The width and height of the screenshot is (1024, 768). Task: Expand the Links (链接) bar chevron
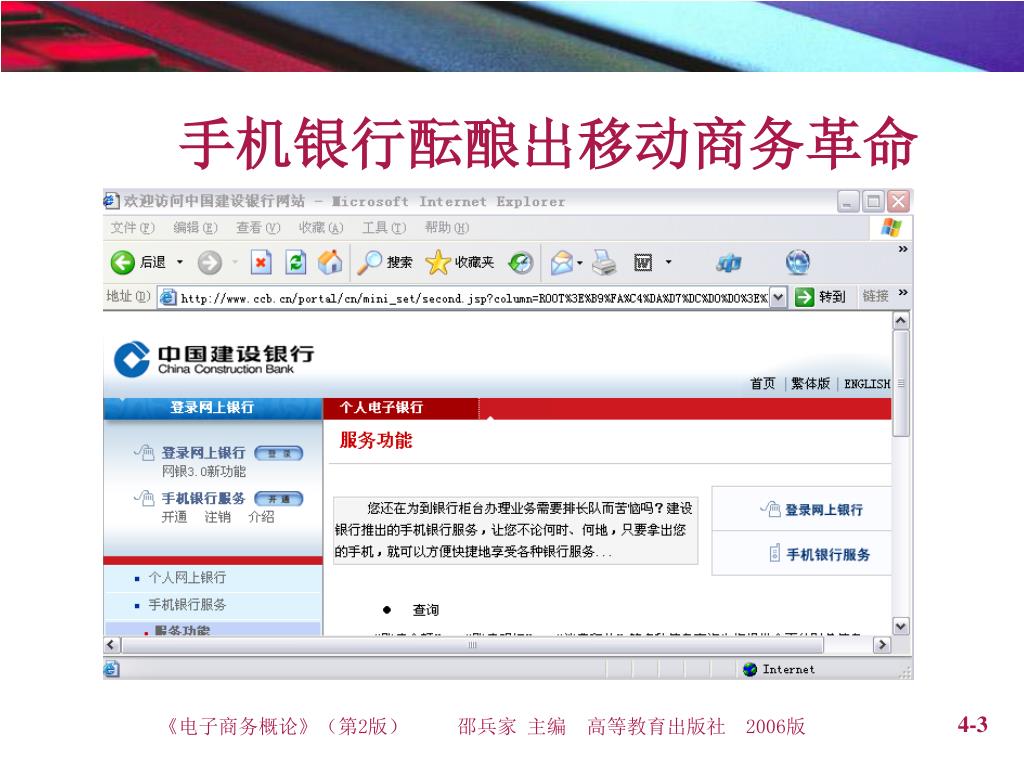[903, 293]
